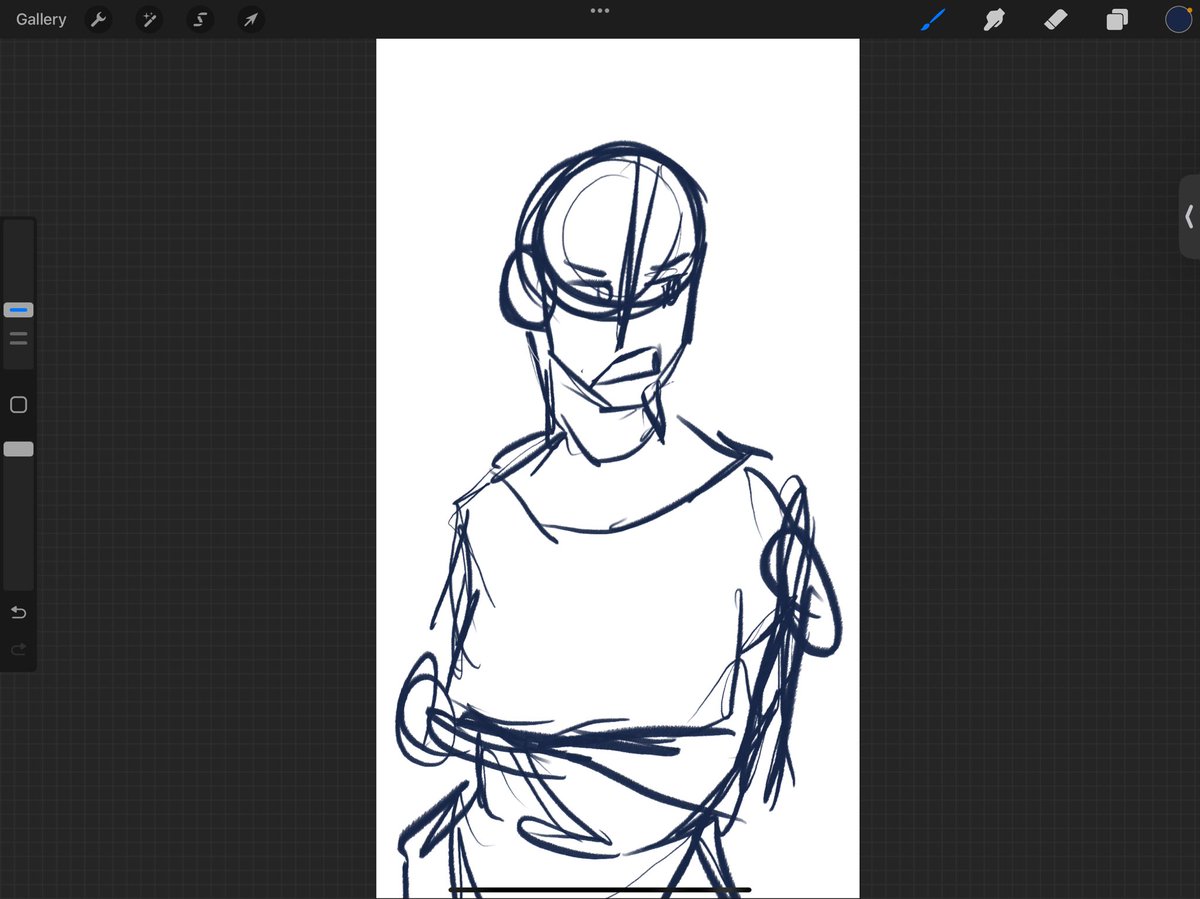Select the Eraser tool
The width and height of the screenshot is (1200, 899).
(x=1056, y=19)
